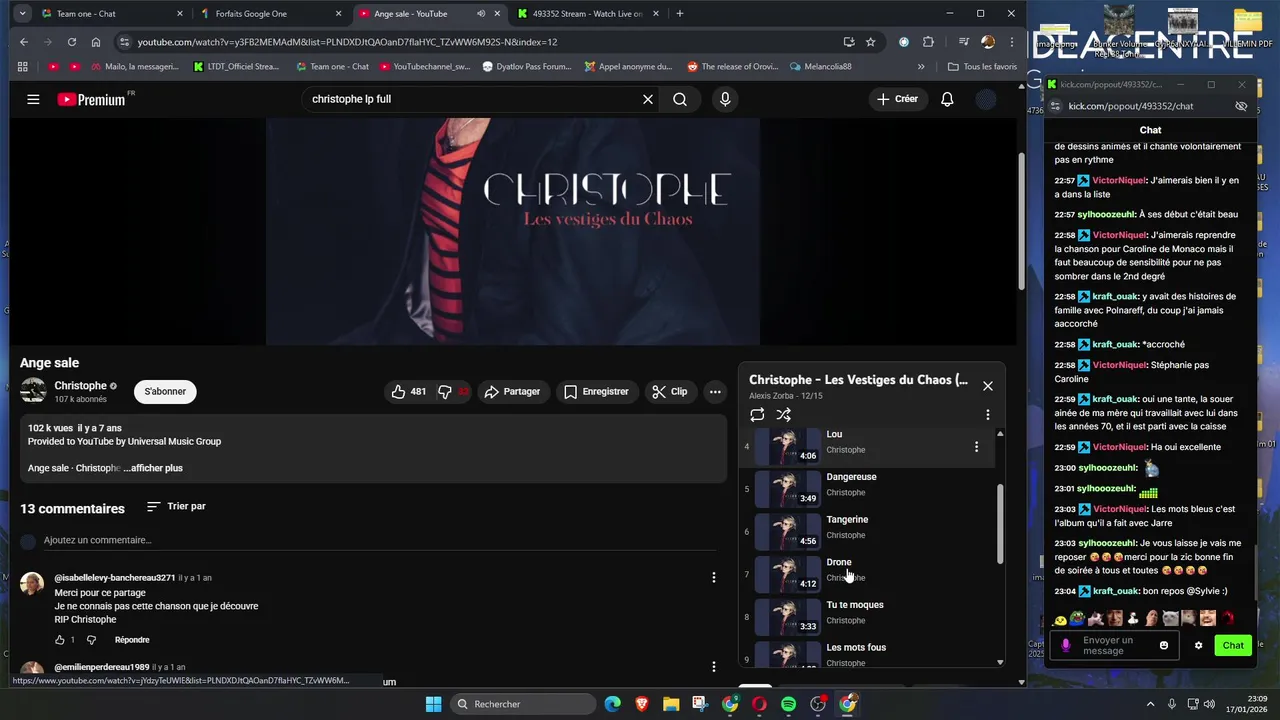1280x720 pixels.
Task: Clear the YouTube search field text
Action: [648, 99]
